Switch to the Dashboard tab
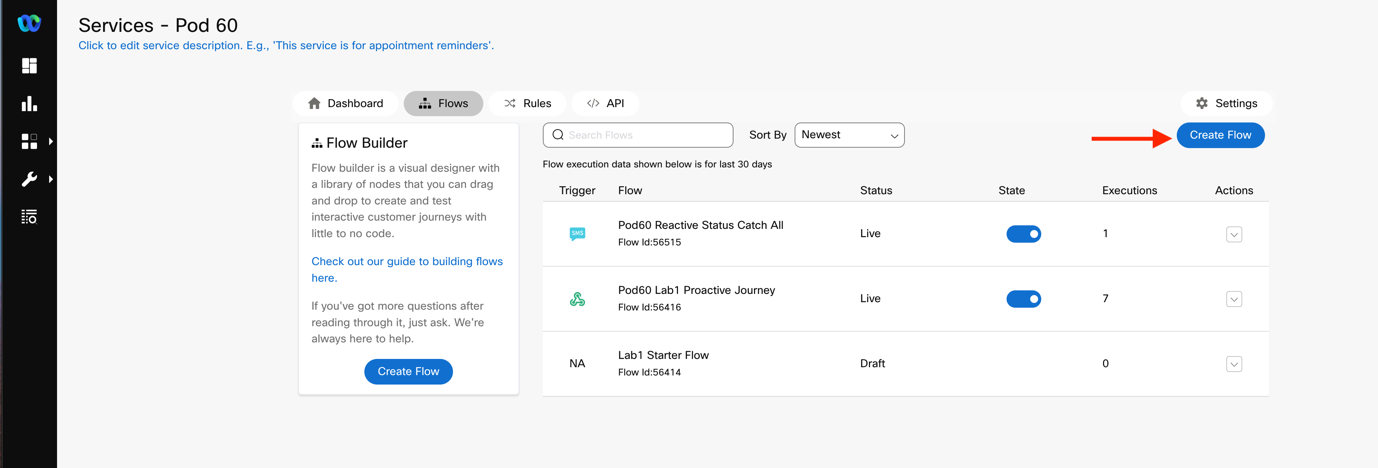Screen dimensions: 1378x468 click(346, 104)
